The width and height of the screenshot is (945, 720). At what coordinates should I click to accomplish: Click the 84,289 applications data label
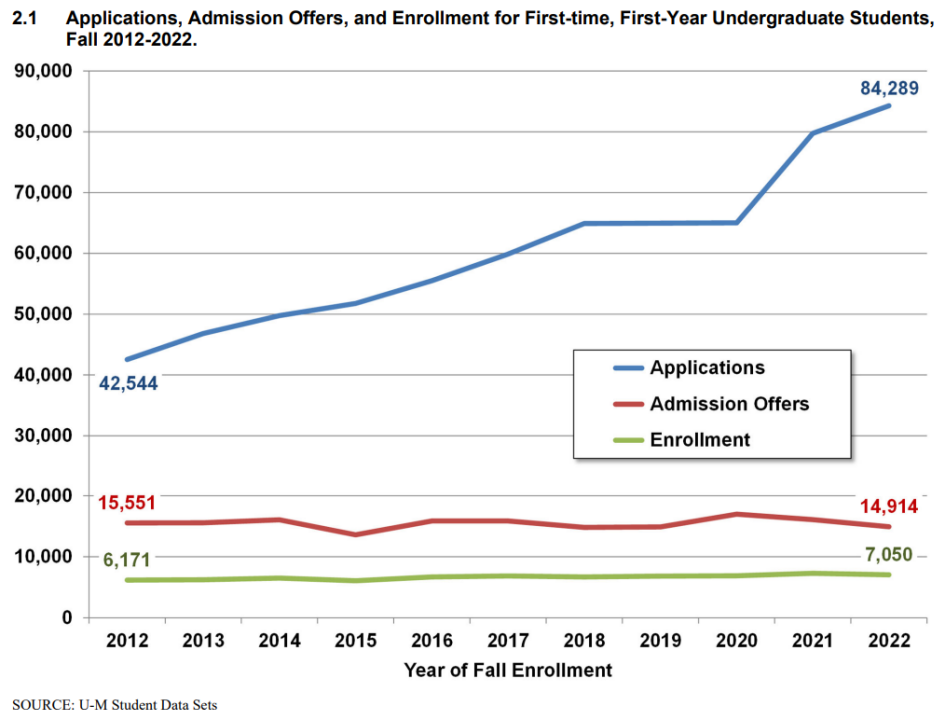point(889,89)
